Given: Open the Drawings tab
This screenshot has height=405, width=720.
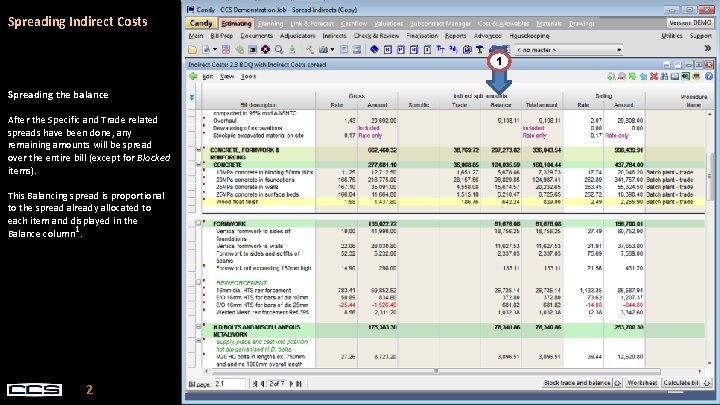Looking at the screenshot, I should tap(581, 23).
